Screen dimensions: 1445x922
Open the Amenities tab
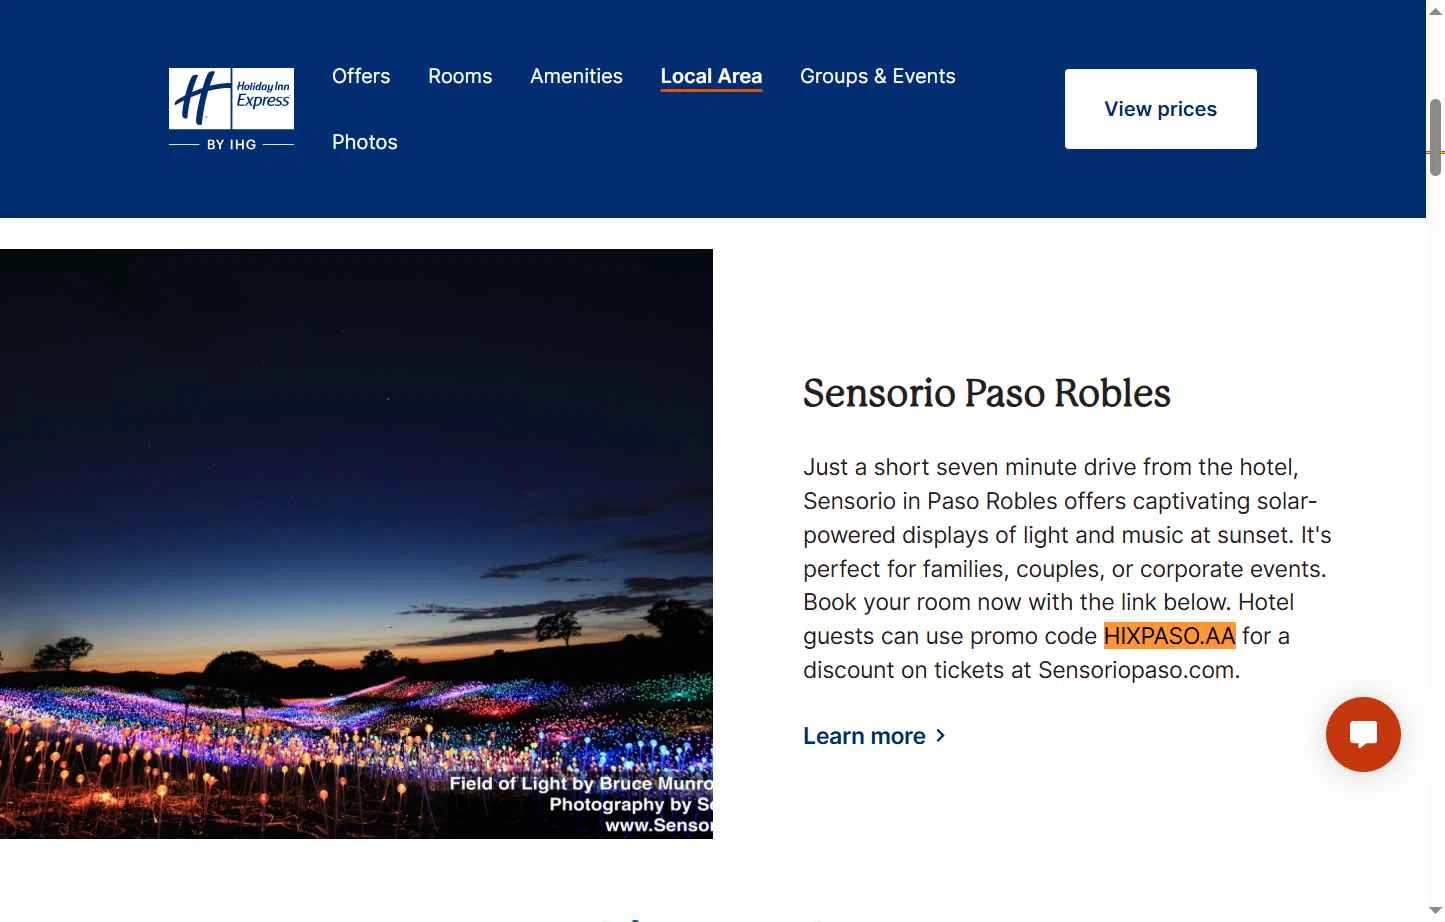(x=576, y=76)
